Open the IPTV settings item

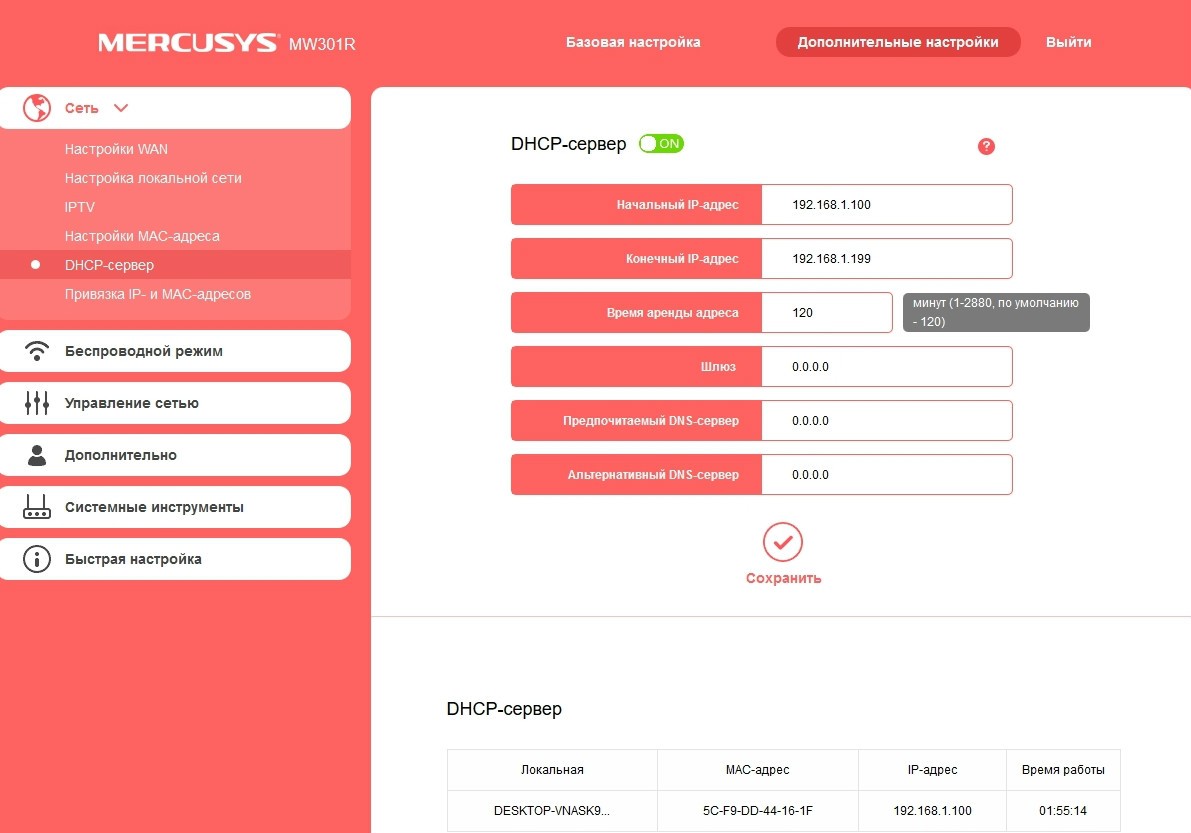pyautogui.click(x=80, y=207)
